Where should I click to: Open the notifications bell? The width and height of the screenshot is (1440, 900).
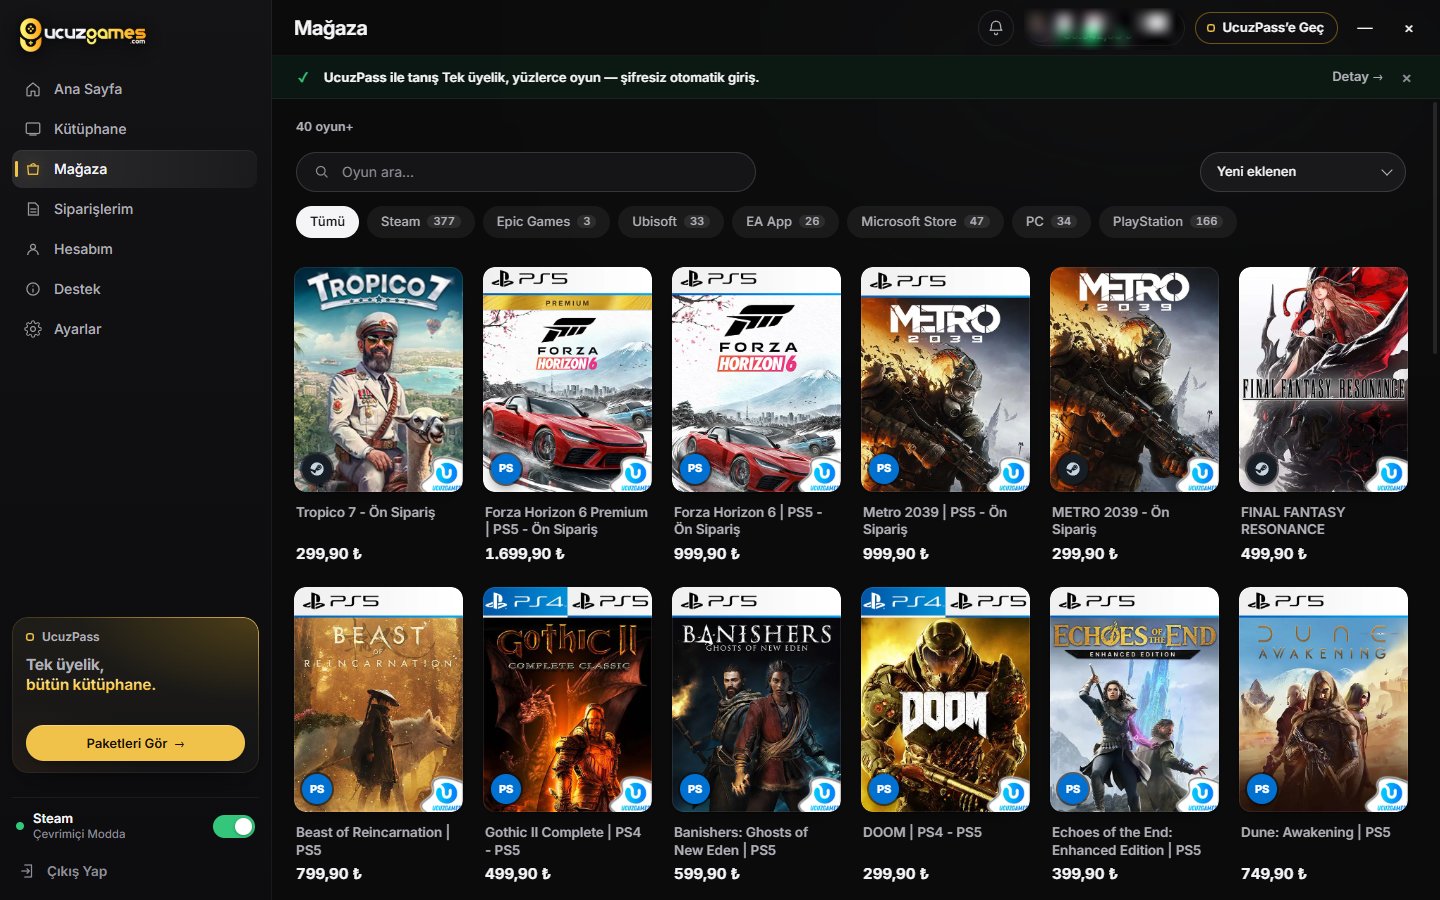996,28
